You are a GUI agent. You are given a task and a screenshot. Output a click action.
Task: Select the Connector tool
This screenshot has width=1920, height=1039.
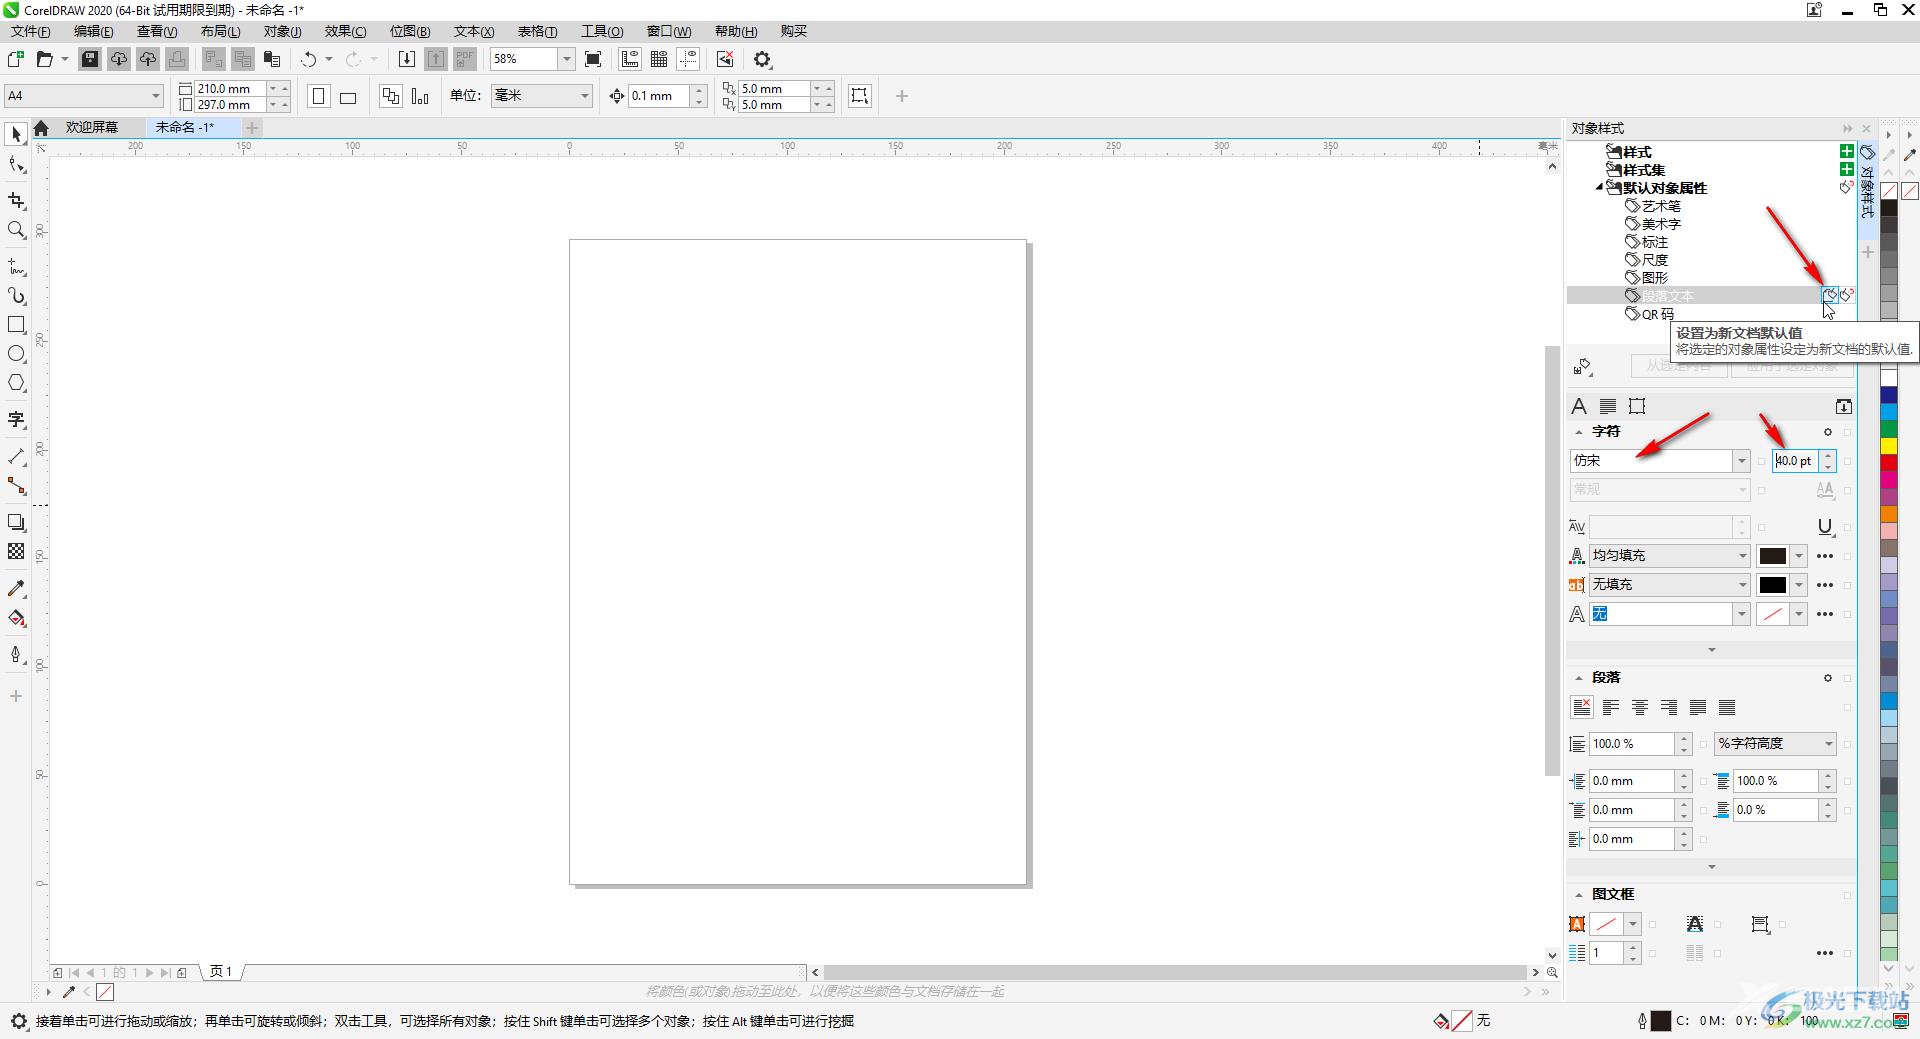point(16,486)
